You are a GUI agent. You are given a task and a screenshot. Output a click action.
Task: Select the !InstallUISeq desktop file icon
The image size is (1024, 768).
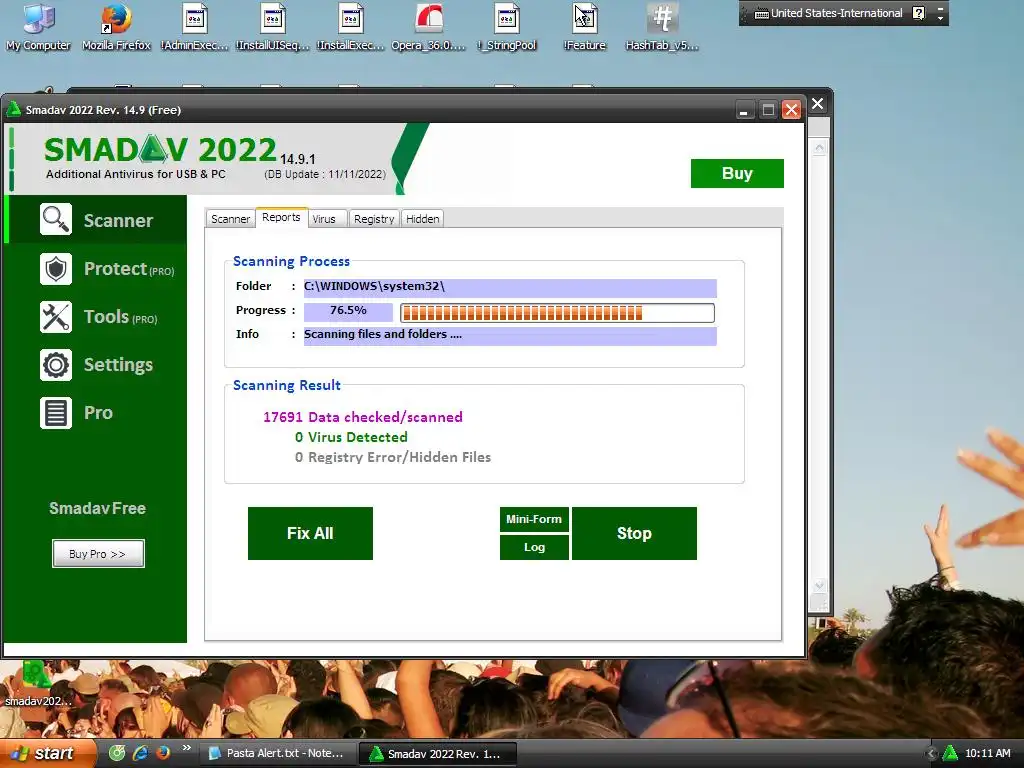(272, 27)
